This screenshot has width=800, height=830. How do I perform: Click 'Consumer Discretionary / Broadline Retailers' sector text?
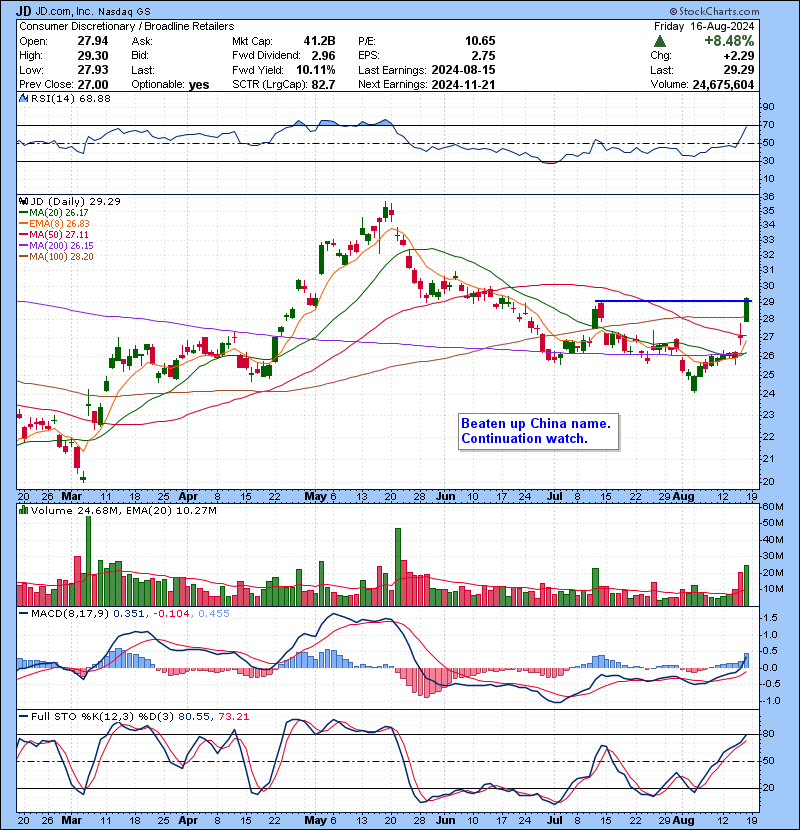(127, 26)
